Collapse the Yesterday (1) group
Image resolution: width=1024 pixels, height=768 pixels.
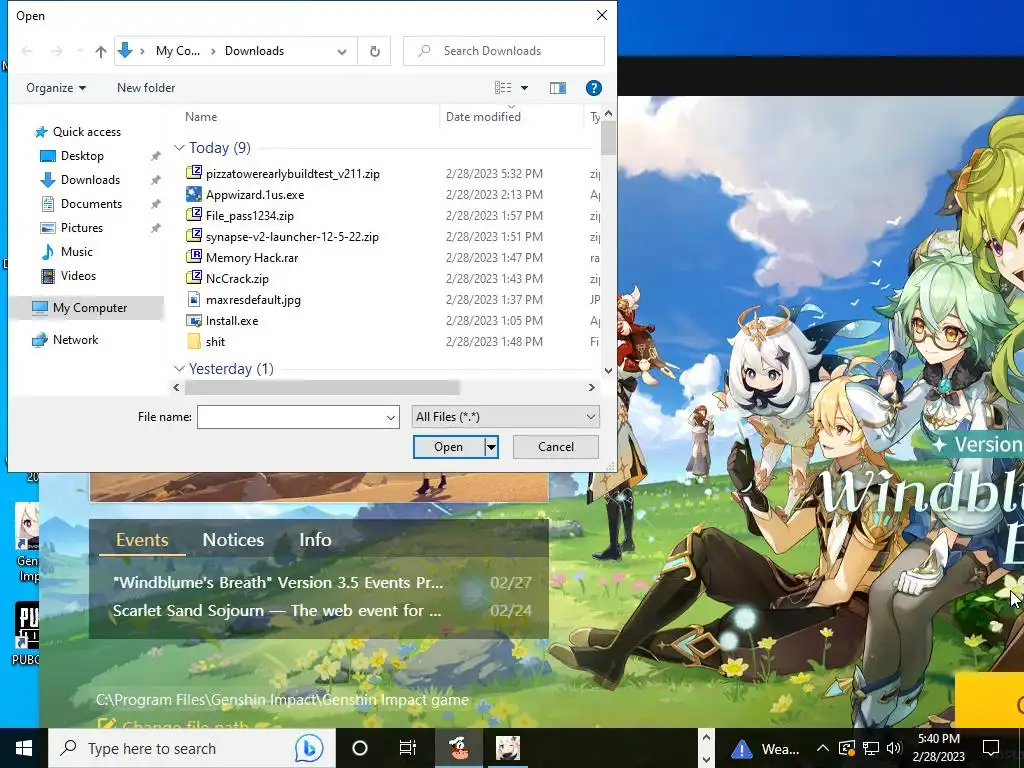tap(179, 369)
